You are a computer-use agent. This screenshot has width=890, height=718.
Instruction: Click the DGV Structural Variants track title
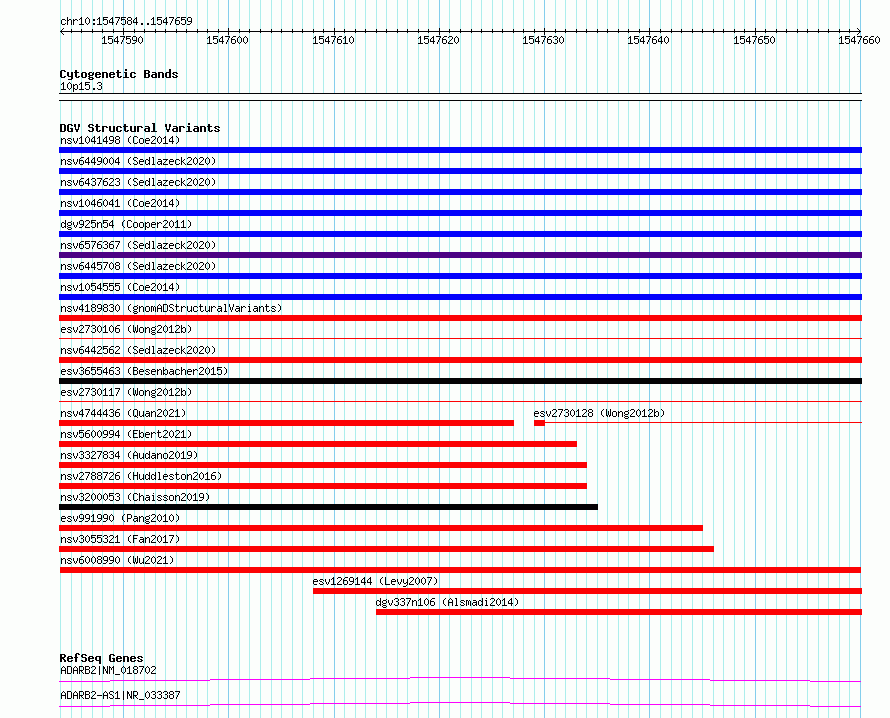click(140, 128)
